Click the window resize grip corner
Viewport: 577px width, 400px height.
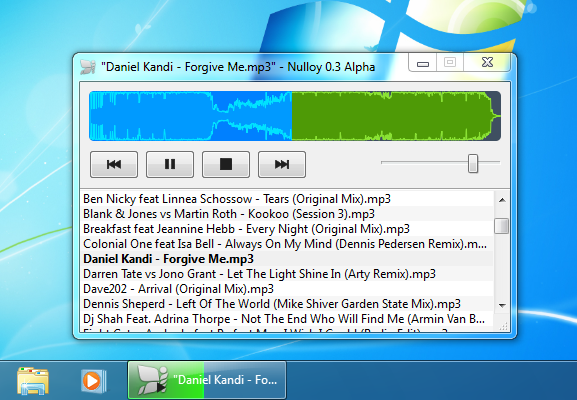[x=504, y=326]
